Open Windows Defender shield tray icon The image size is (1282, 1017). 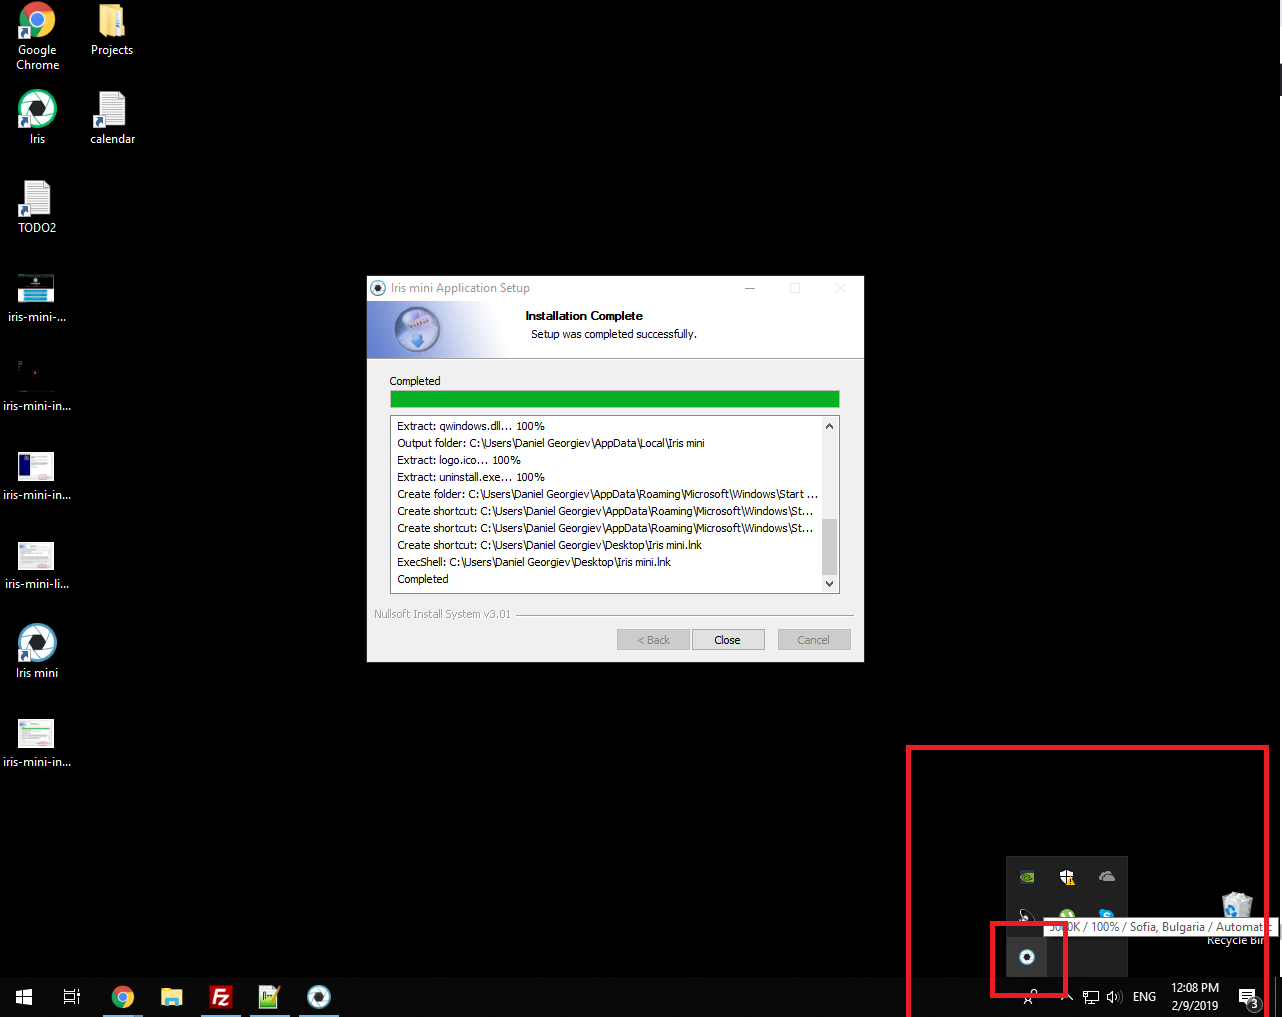(x=1067, y=877)
